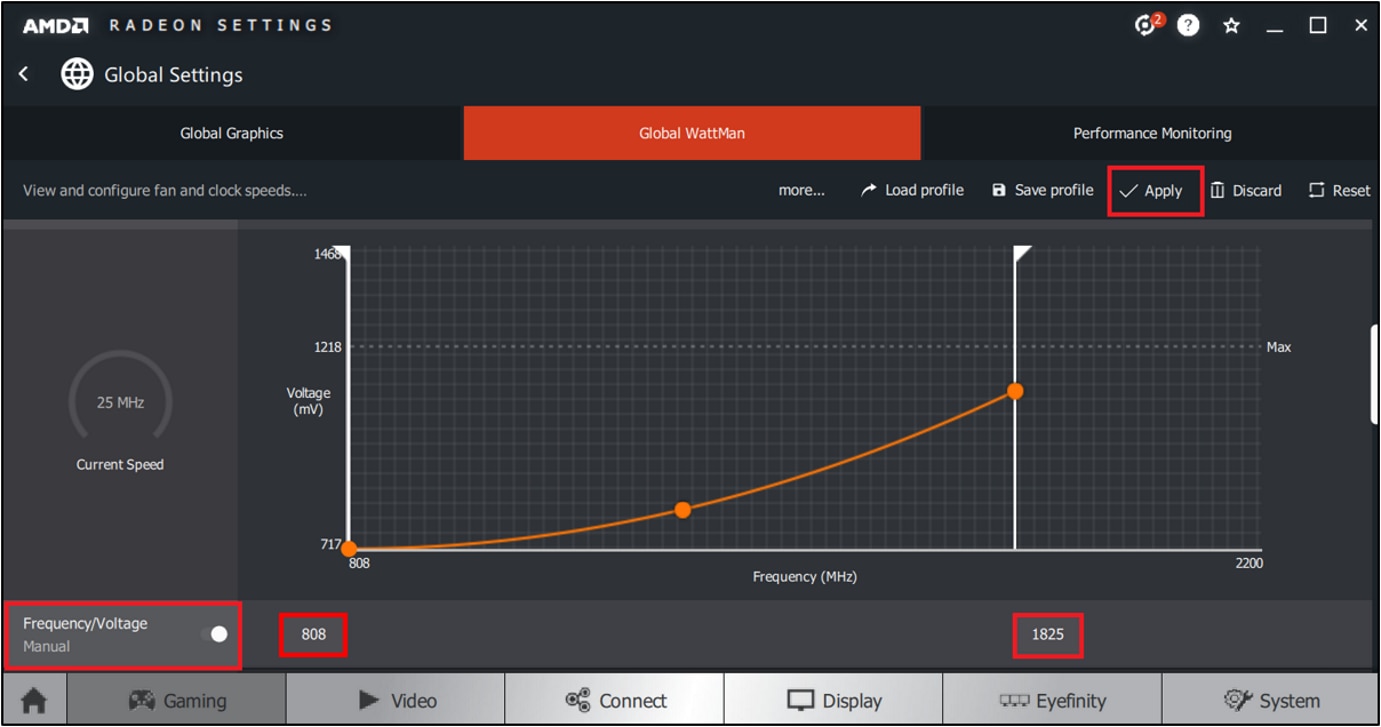Switch to the Global Graphics tab
Viewport: 1381px width, 727px height.
(x=231, y=133)
